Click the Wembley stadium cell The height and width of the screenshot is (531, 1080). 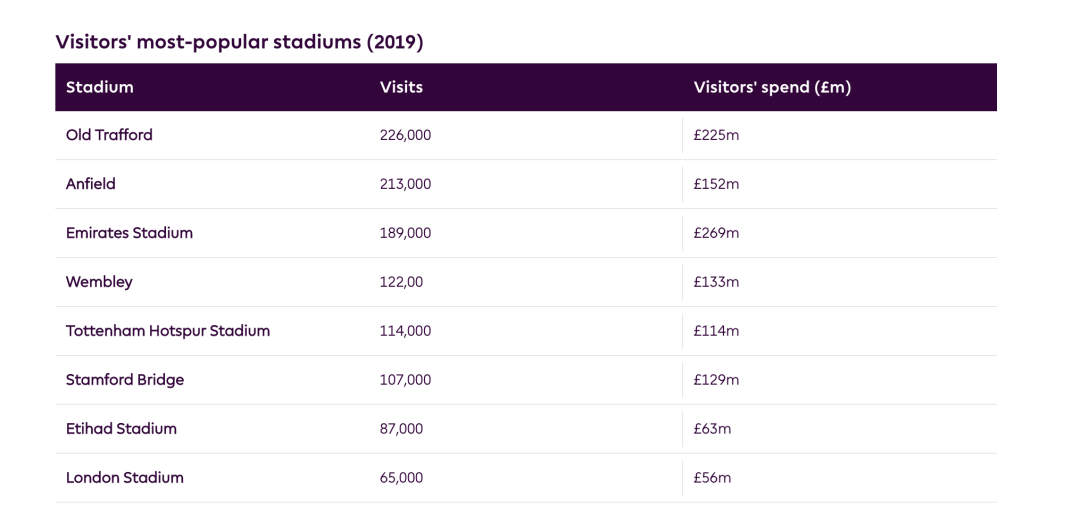tap(99, 282)
